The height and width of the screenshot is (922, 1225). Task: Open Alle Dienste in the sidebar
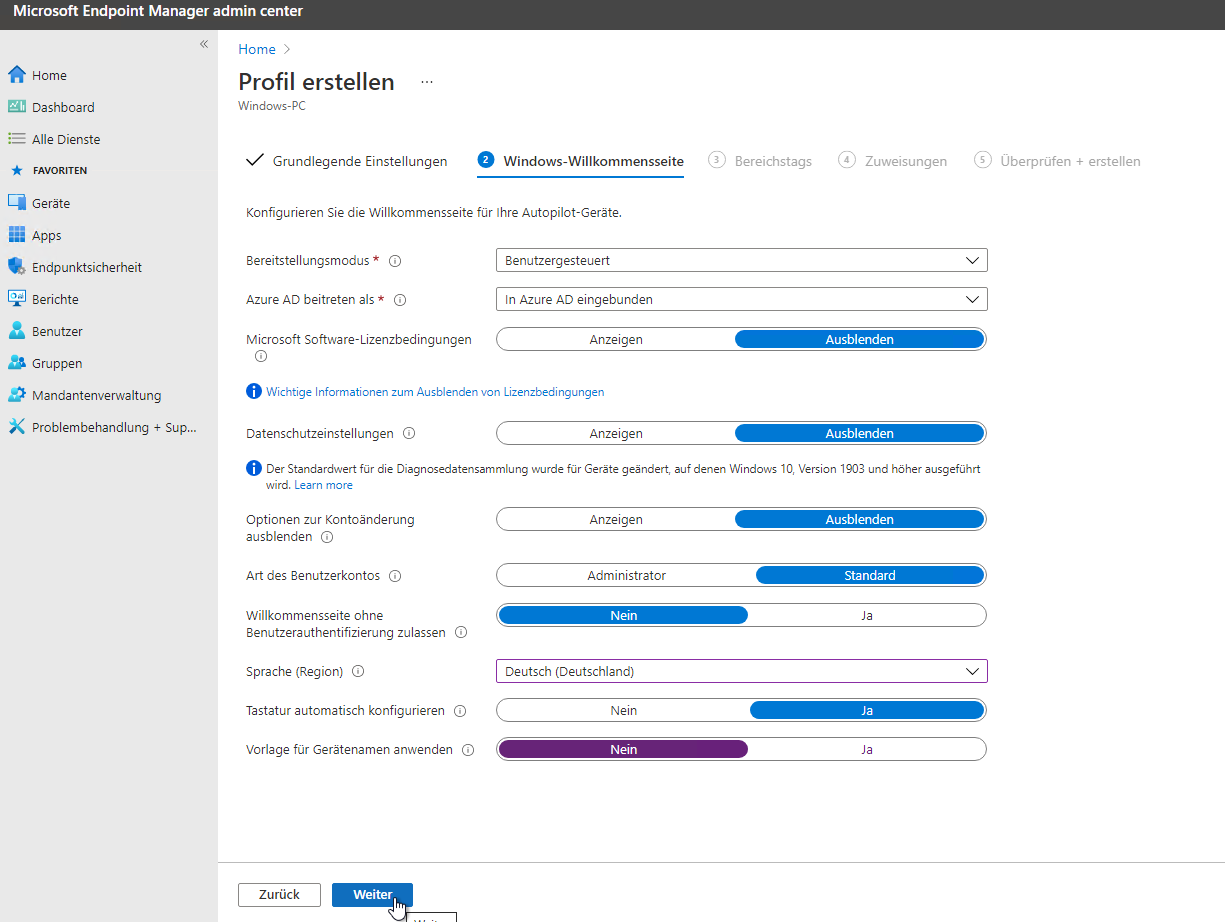tap(66, 139)
